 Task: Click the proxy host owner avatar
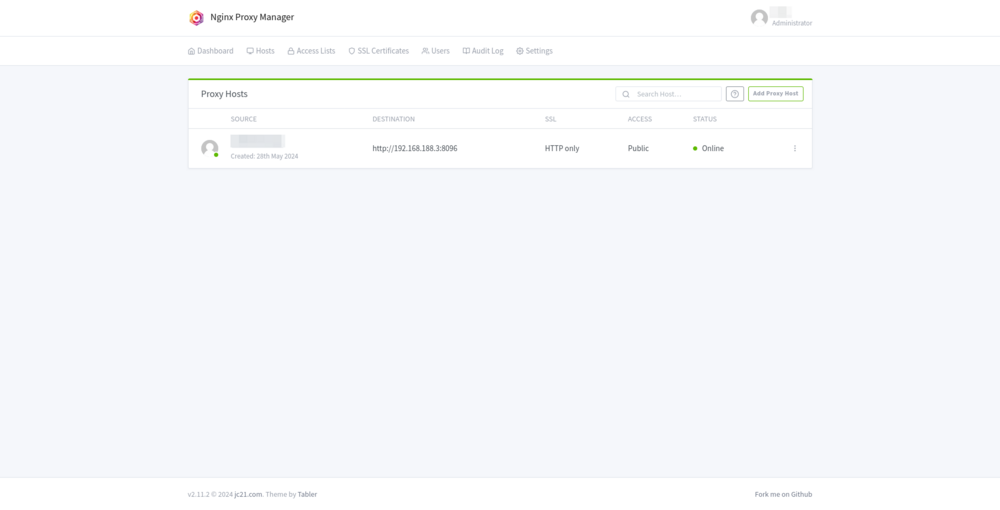coord(210,149)
